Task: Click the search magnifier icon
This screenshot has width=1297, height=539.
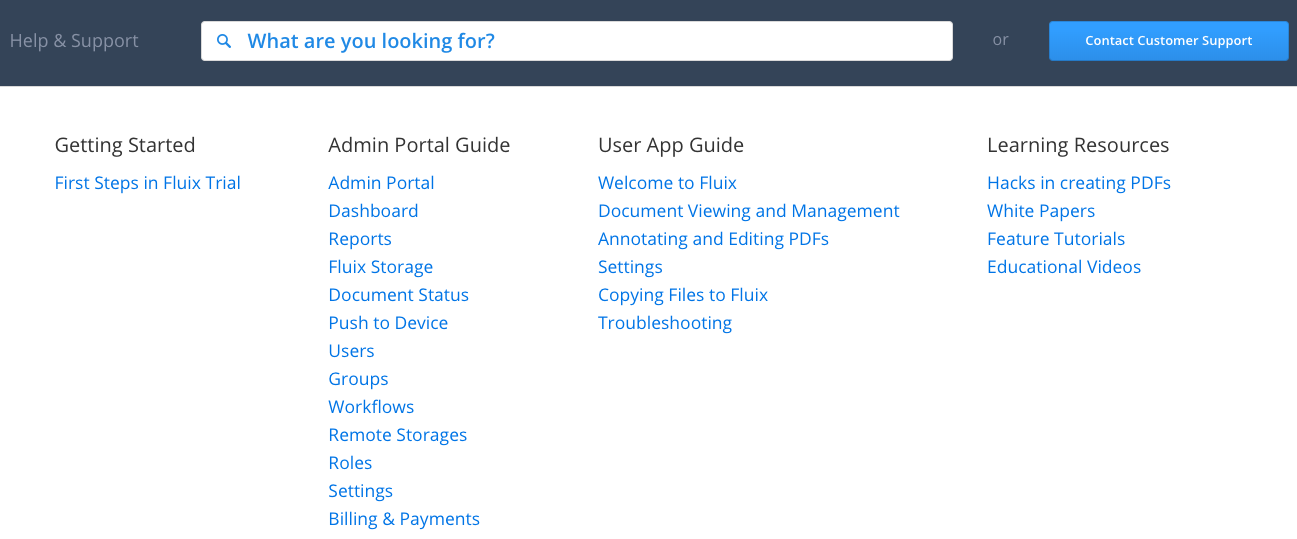Action: tap(224, 41)
